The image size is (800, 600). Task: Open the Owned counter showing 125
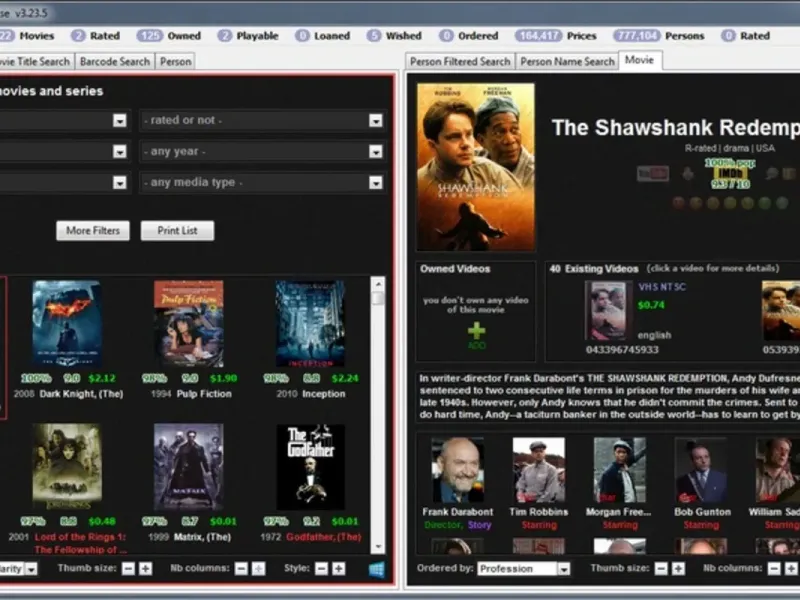tap(168, 36)
